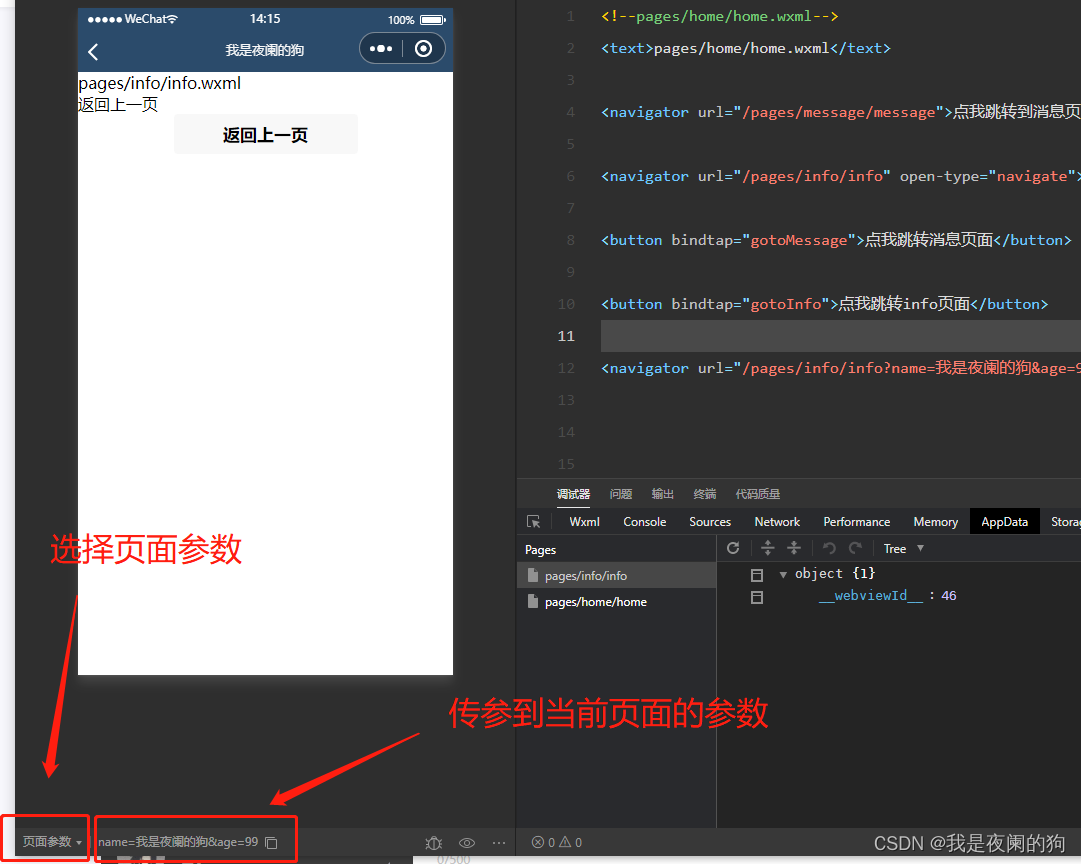1081x864 pixels.
Task: Open the Memory debugger tab
Action: click(936, 522)
